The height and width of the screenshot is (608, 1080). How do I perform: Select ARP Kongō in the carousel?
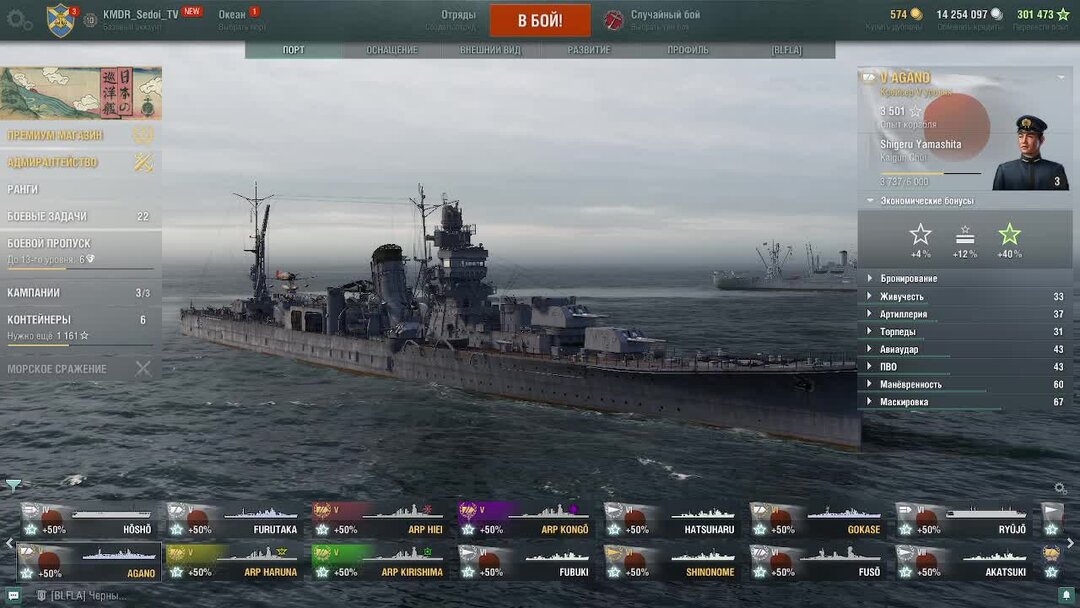[x=526, y=520]
